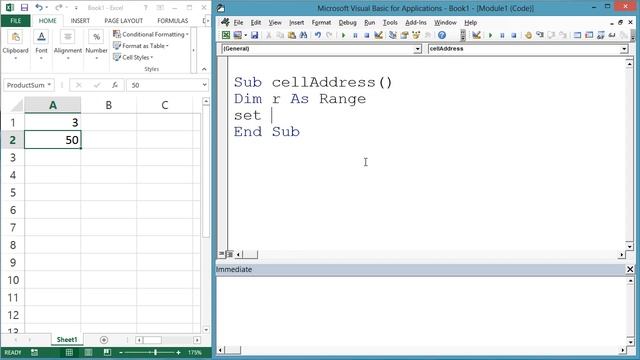Switch to Page Break Preview in status bar
Image resolution: width=640 pixels, height=360 pixels.
click(x=107, y=352)
